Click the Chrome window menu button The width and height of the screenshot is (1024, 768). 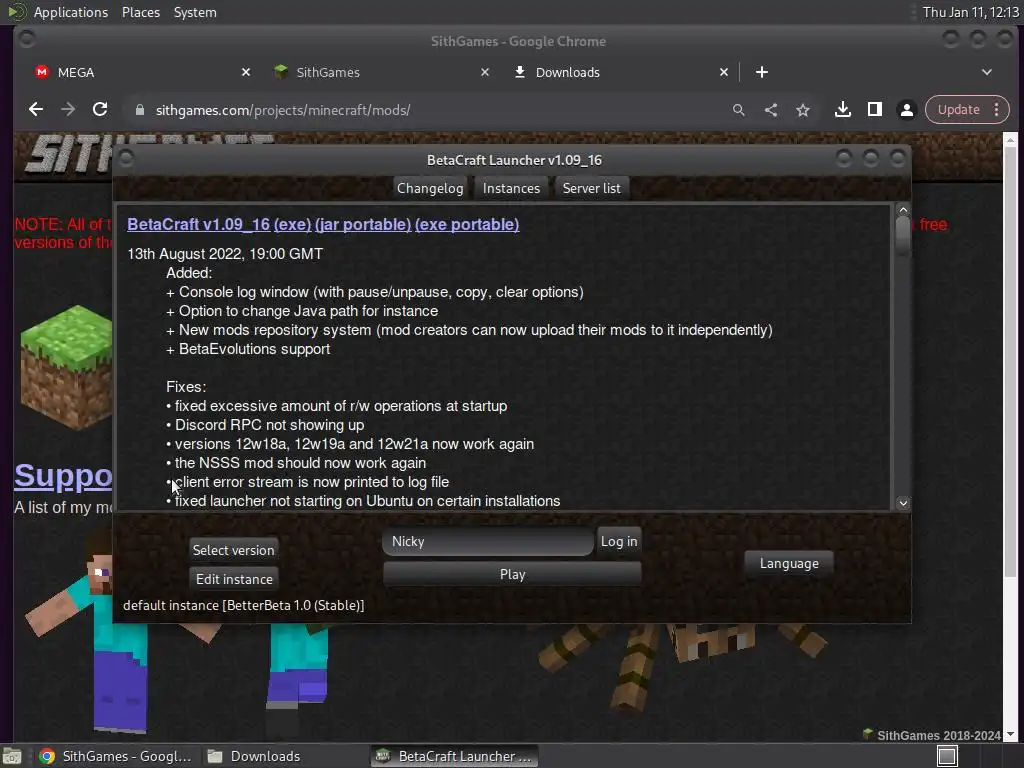click(x=27, y=39)
